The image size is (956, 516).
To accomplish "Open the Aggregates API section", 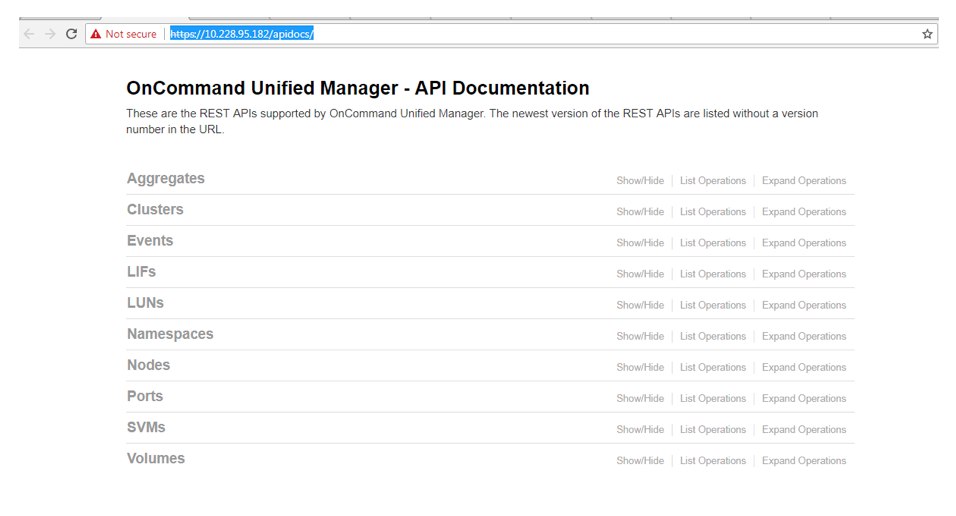I will 166,179.
